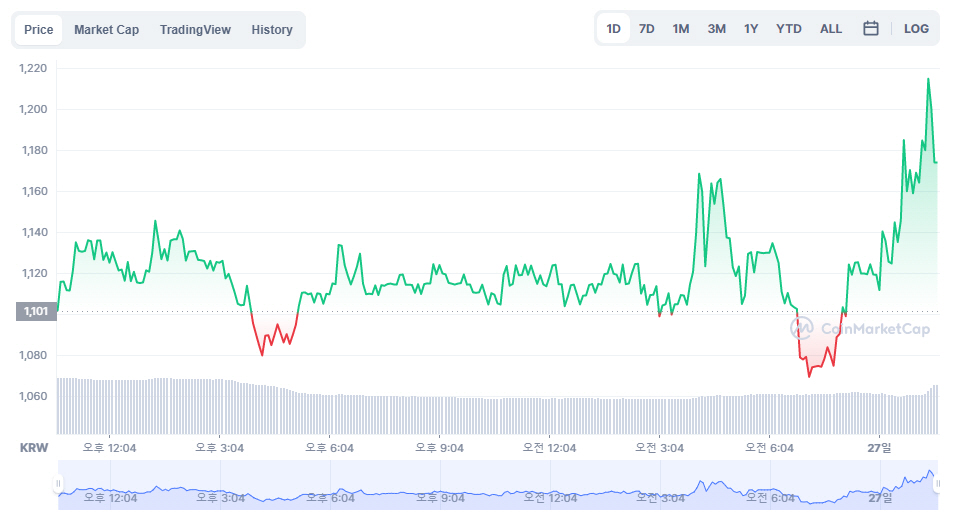The height and width of the screenshot is (523, 963).
Task: Click the 1,101 price label marker
Action: (33, 312)
